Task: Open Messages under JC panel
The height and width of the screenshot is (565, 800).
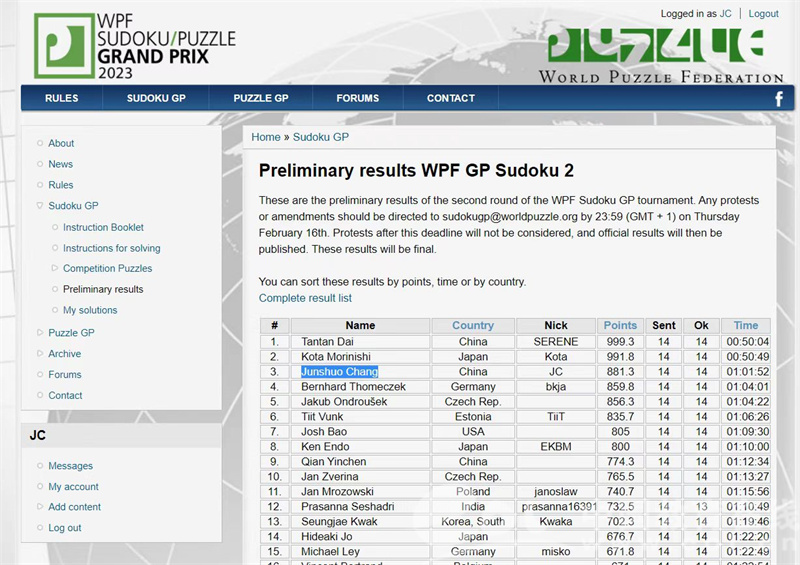Action: [x=70, y=466]
